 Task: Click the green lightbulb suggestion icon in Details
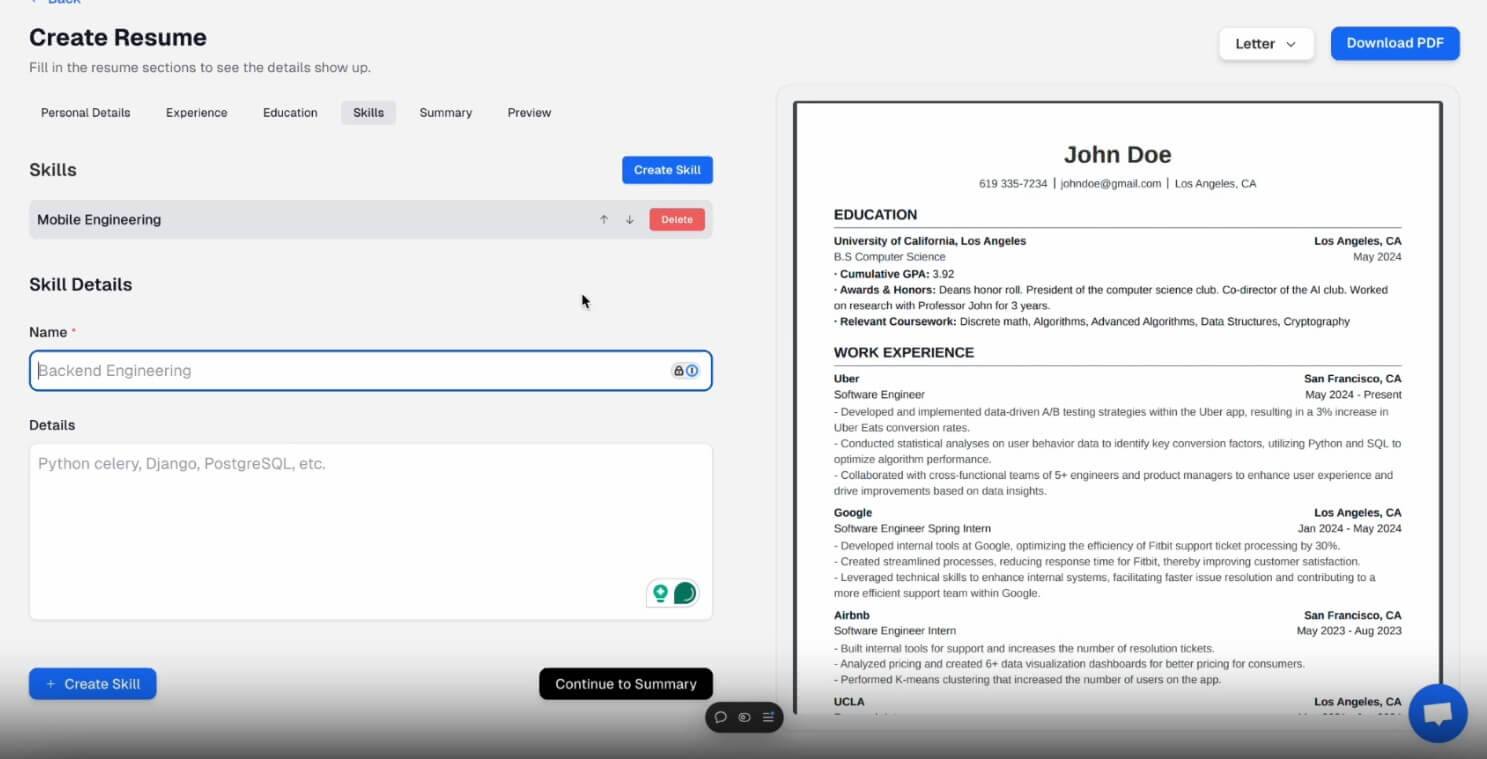point(660,593)
